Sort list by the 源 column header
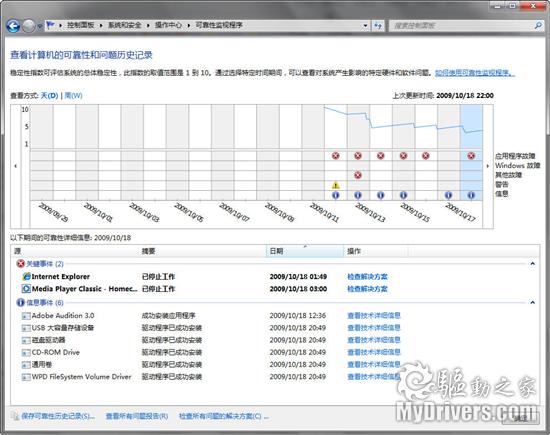 coord(75,251)
